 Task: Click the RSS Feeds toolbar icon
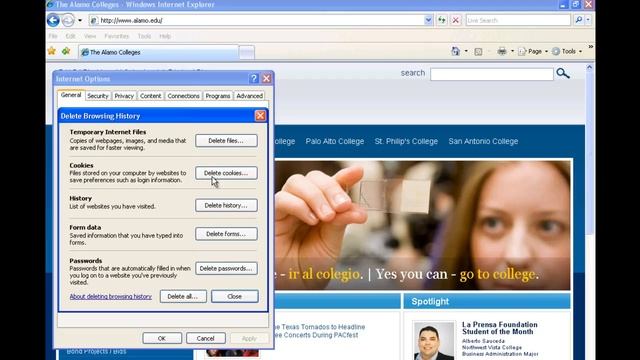pos(478,51)
